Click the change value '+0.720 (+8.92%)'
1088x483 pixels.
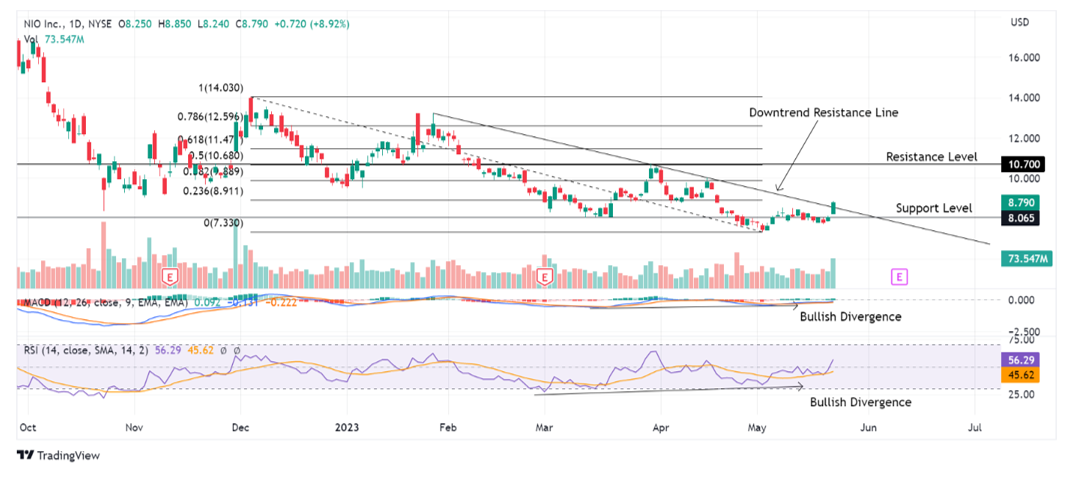pyautogui.click(x=310, y=24)
